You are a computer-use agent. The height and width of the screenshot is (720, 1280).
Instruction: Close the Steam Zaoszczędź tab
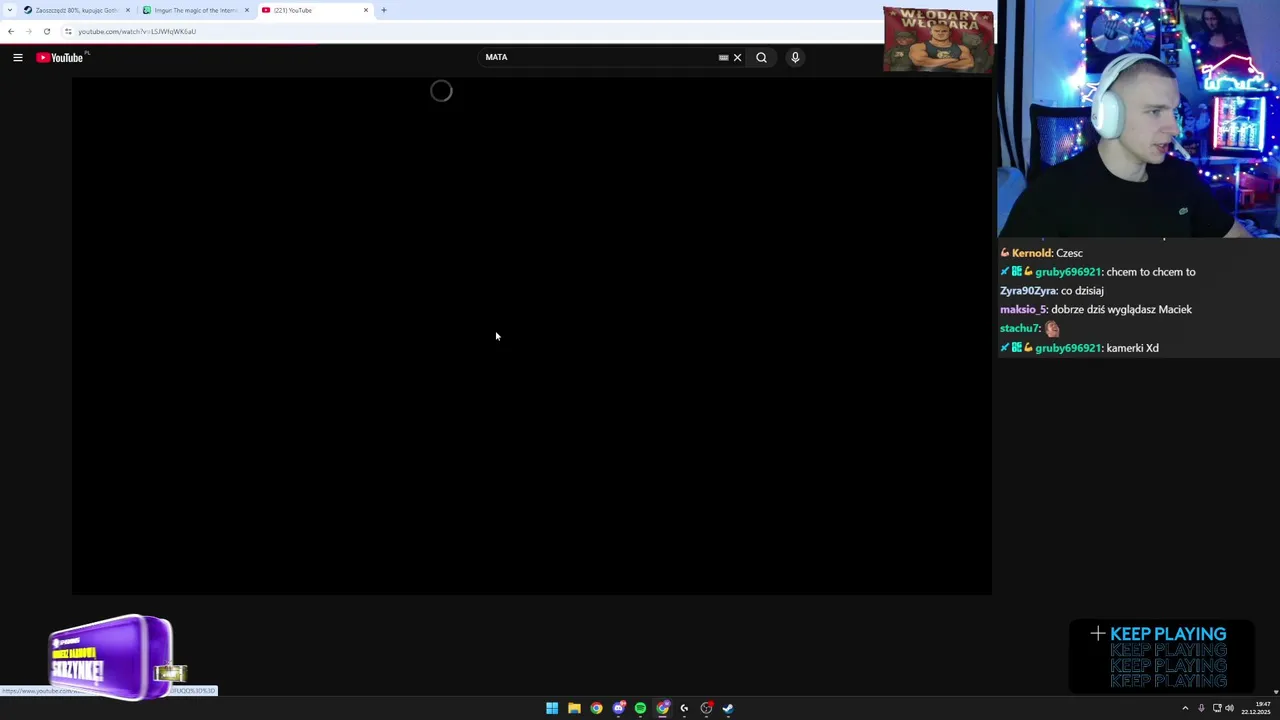128,10
